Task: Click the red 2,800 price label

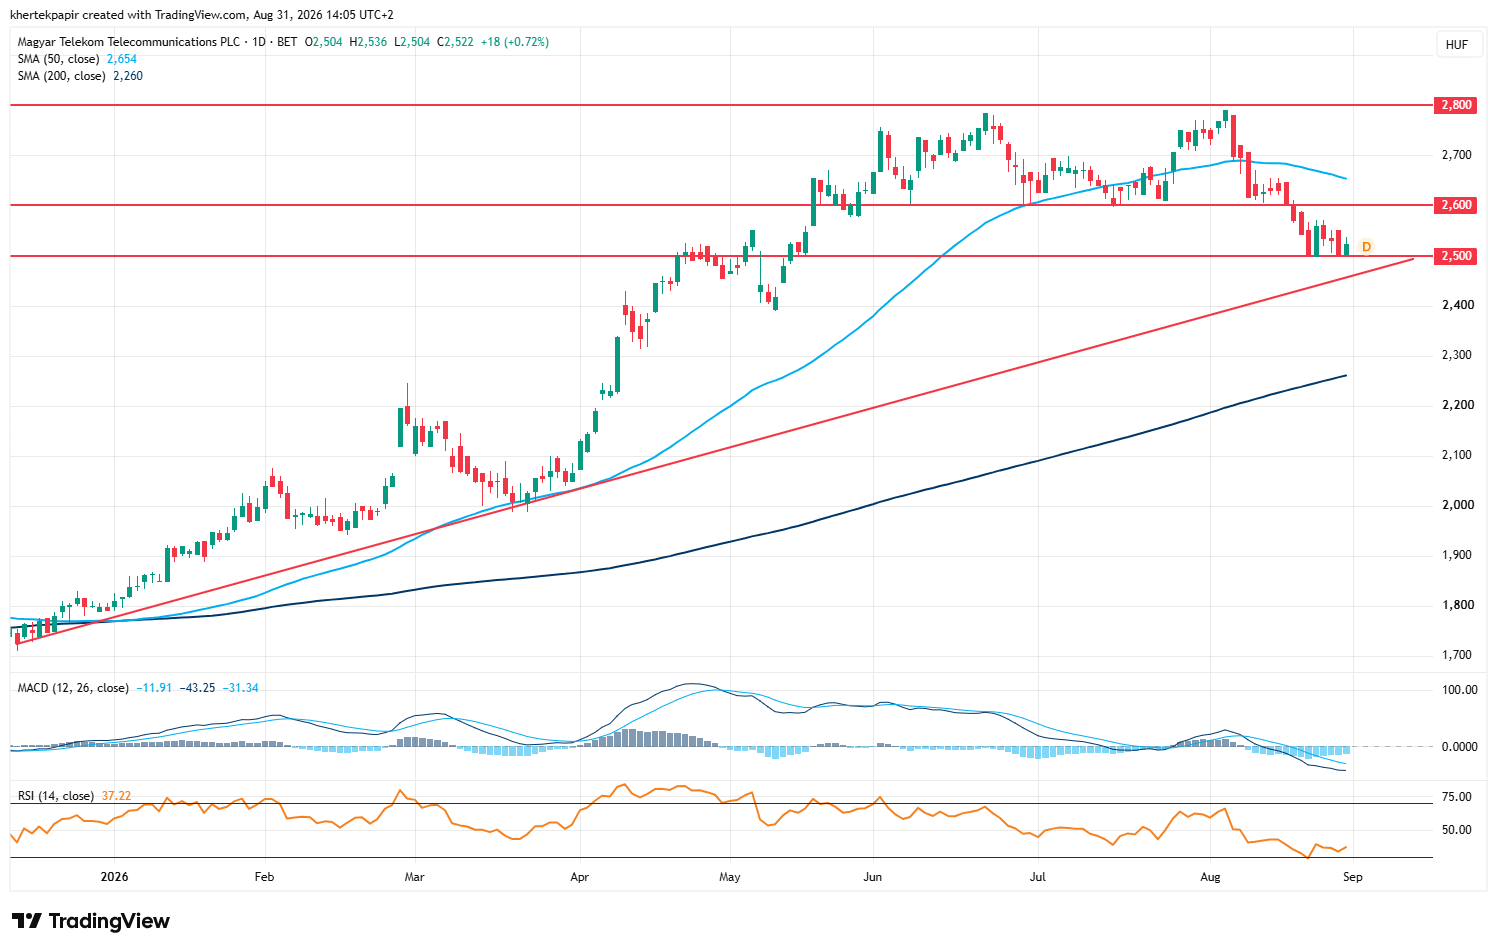Action: point(1456,105)
